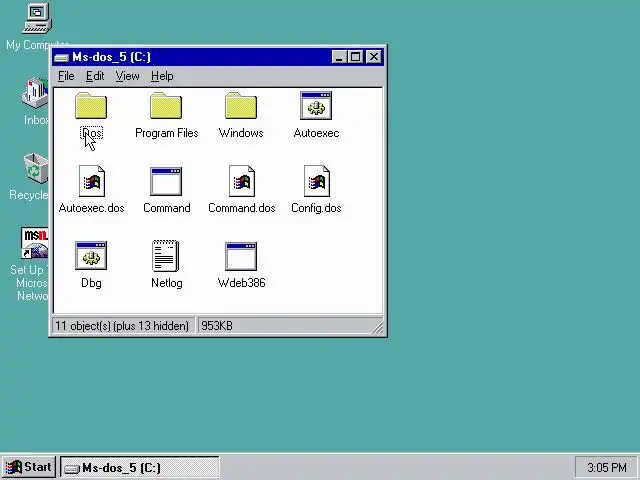Open the Start menu
Screen dimensions: 640x480
point(29,467)
